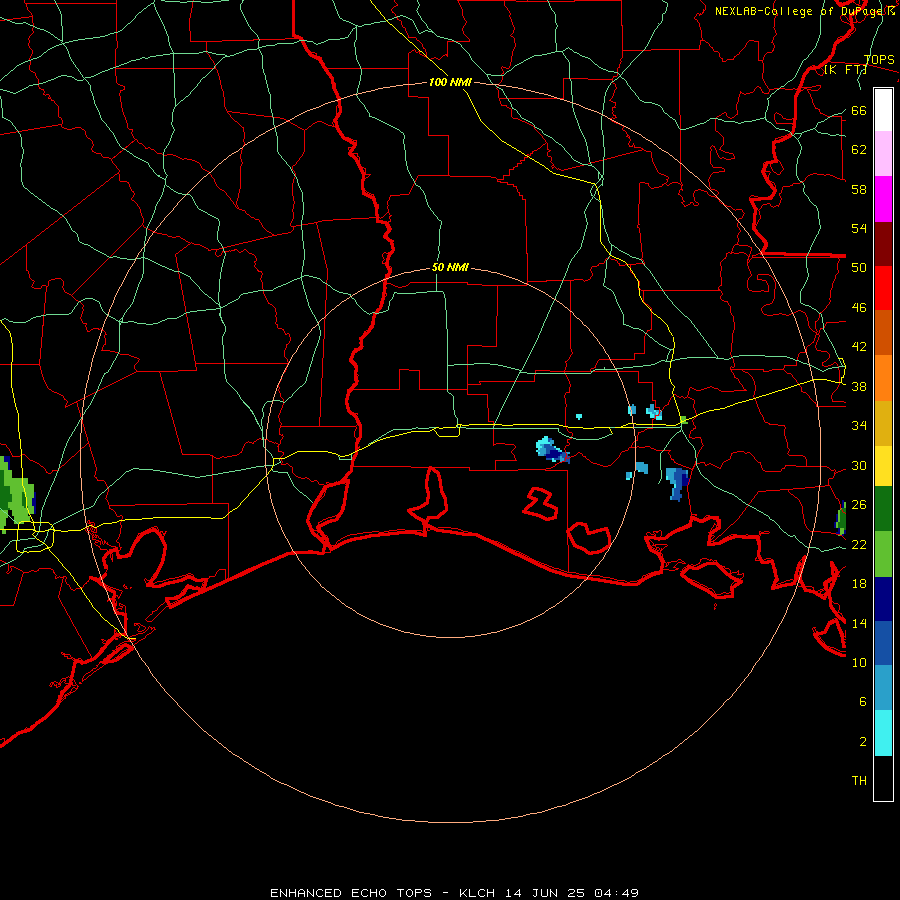Click the green echo cell at the eastern edge

coord(841,518)
